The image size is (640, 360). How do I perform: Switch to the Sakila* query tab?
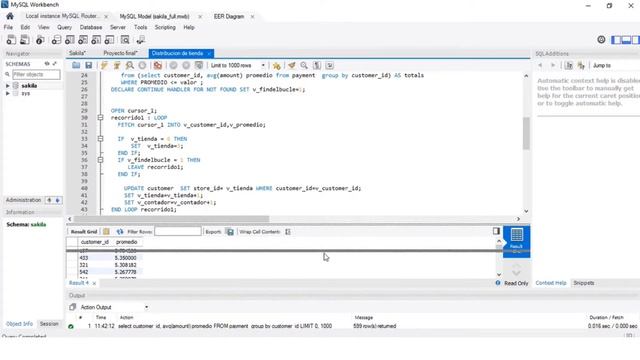click(x=78, y=53)
